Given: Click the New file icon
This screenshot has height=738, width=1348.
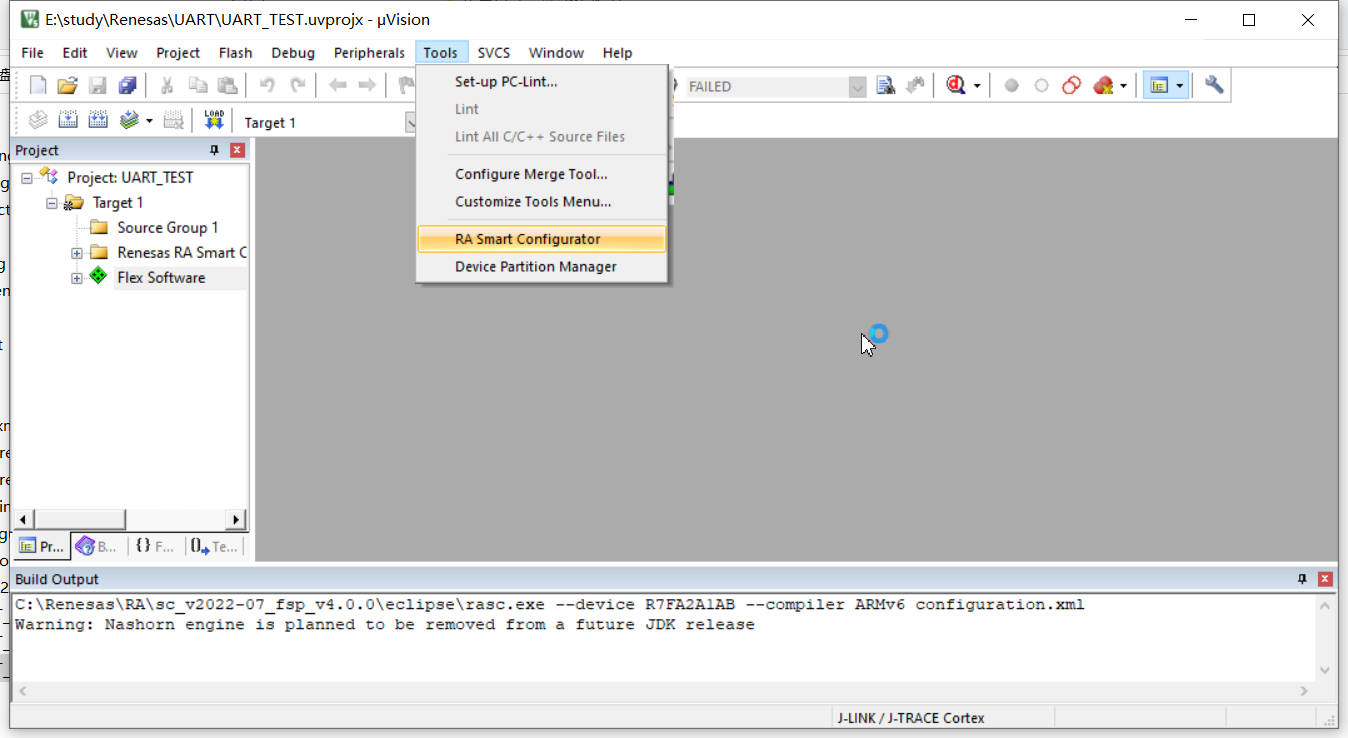Looking at the screenshot, I should click(38, 86).
